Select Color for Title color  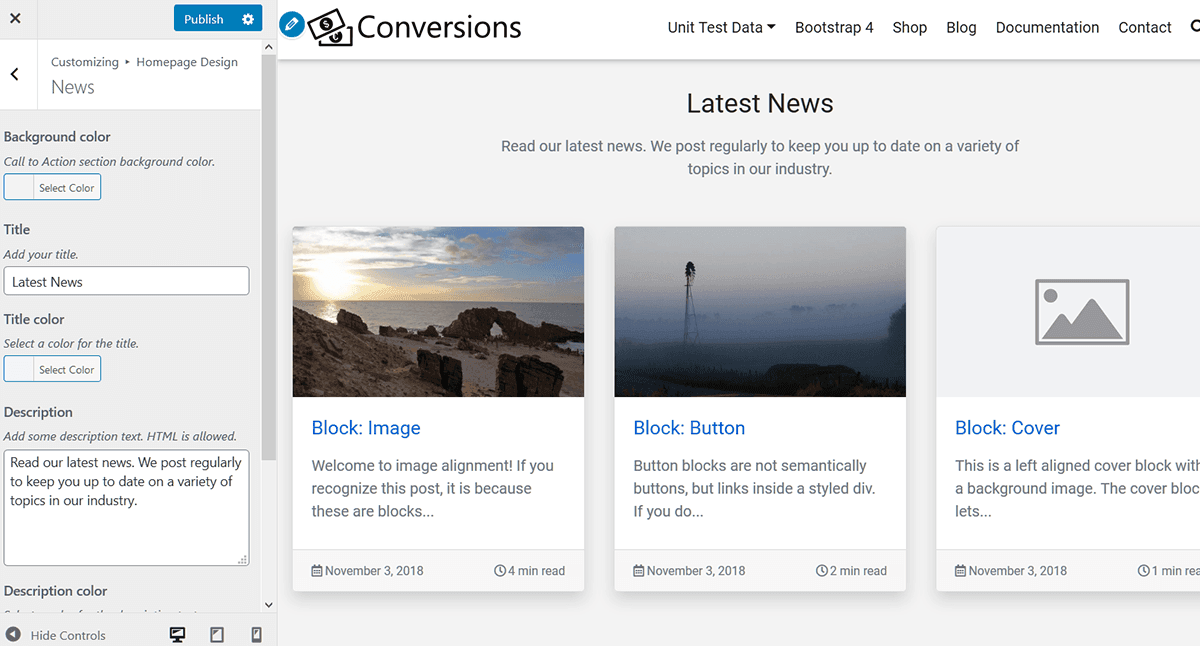pyautogui.click(x=52, y=369)
